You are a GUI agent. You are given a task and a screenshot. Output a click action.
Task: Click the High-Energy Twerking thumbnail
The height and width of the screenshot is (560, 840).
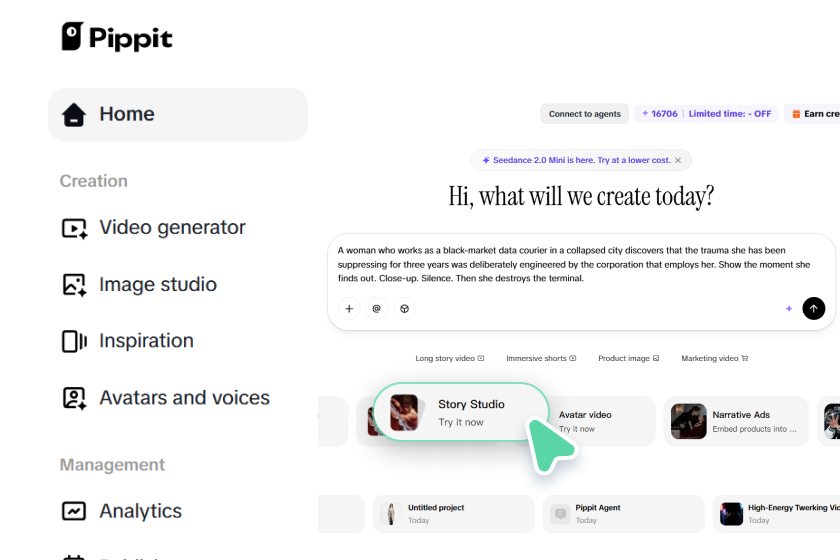click(731, 514)
